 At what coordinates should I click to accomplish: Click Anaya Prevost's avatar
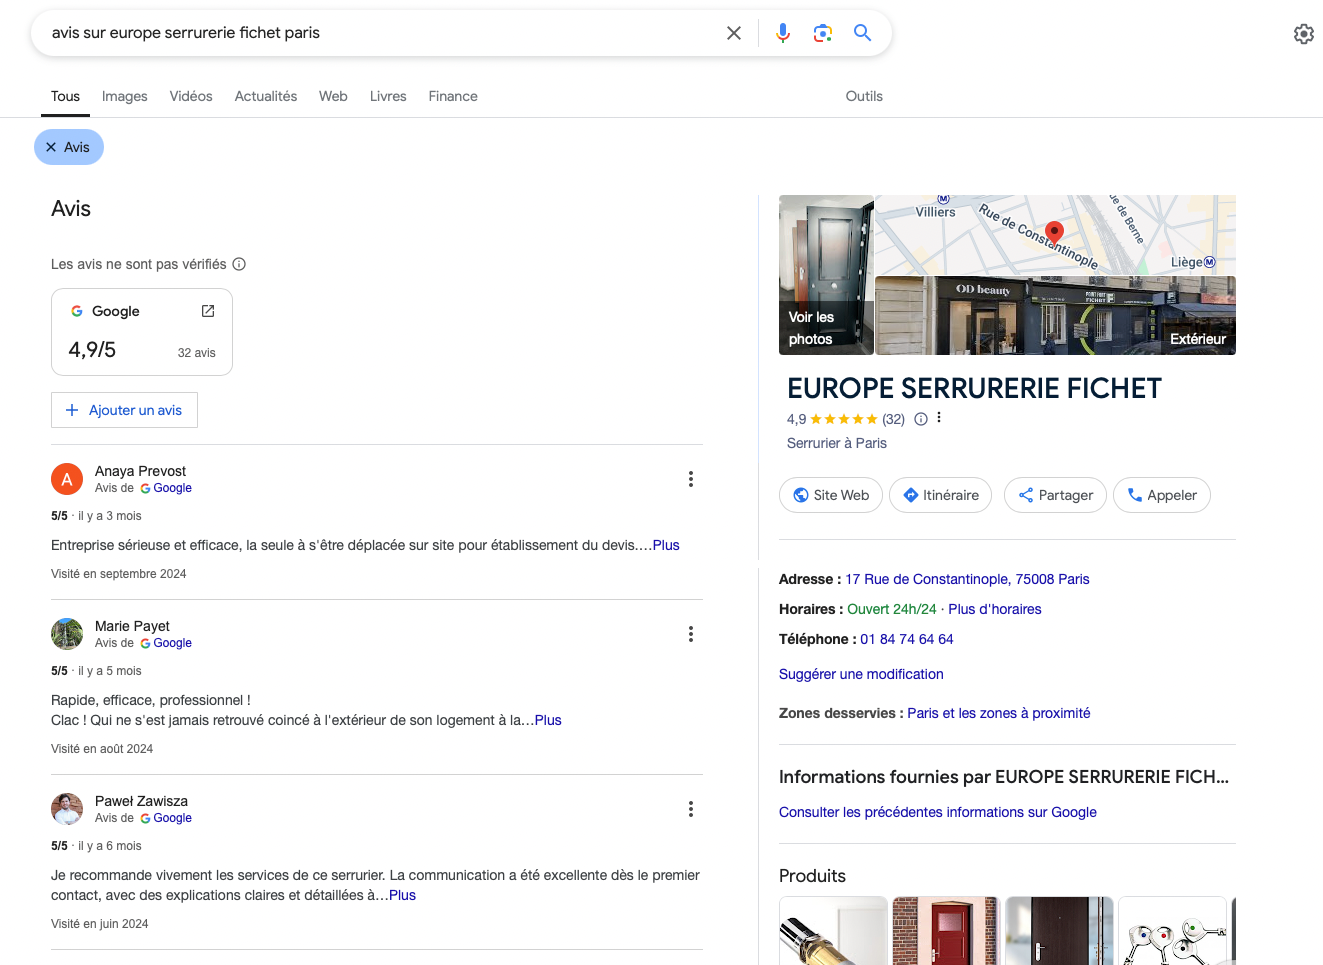pos(67,479)
